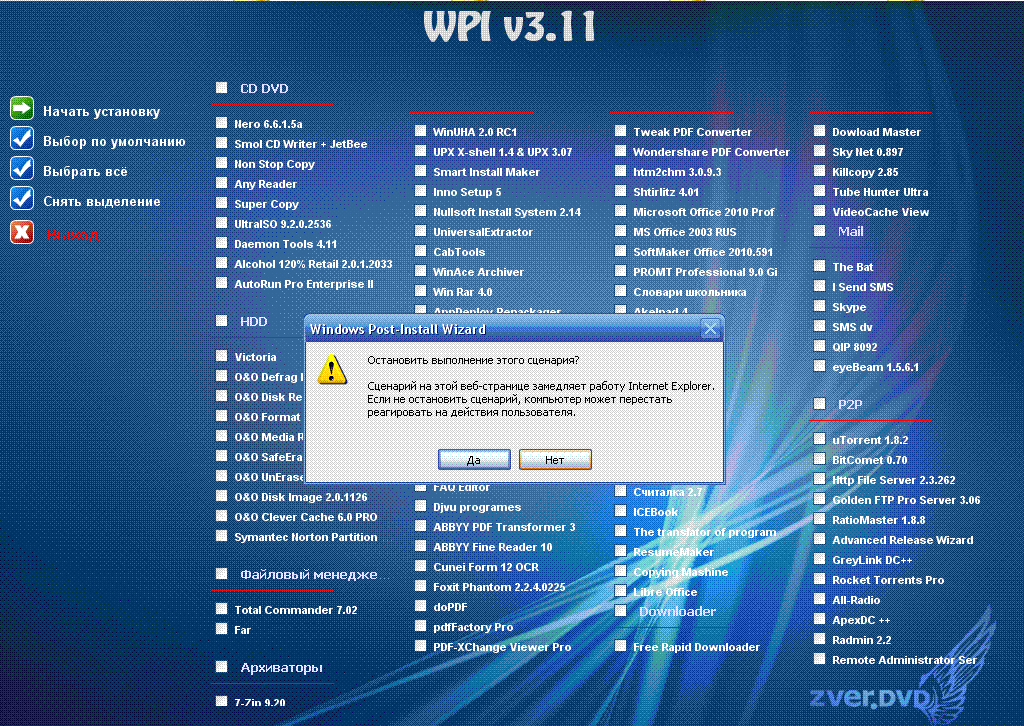Check the Skype checkbox
The image size is (1024, 726).
tap(820, 306)
